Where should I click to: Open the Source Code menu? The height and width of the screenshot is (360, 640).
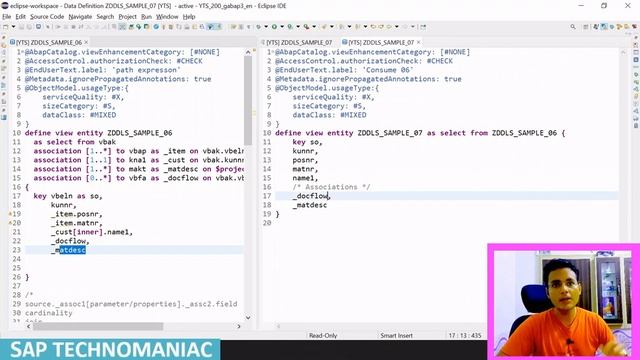pos(47,17)
